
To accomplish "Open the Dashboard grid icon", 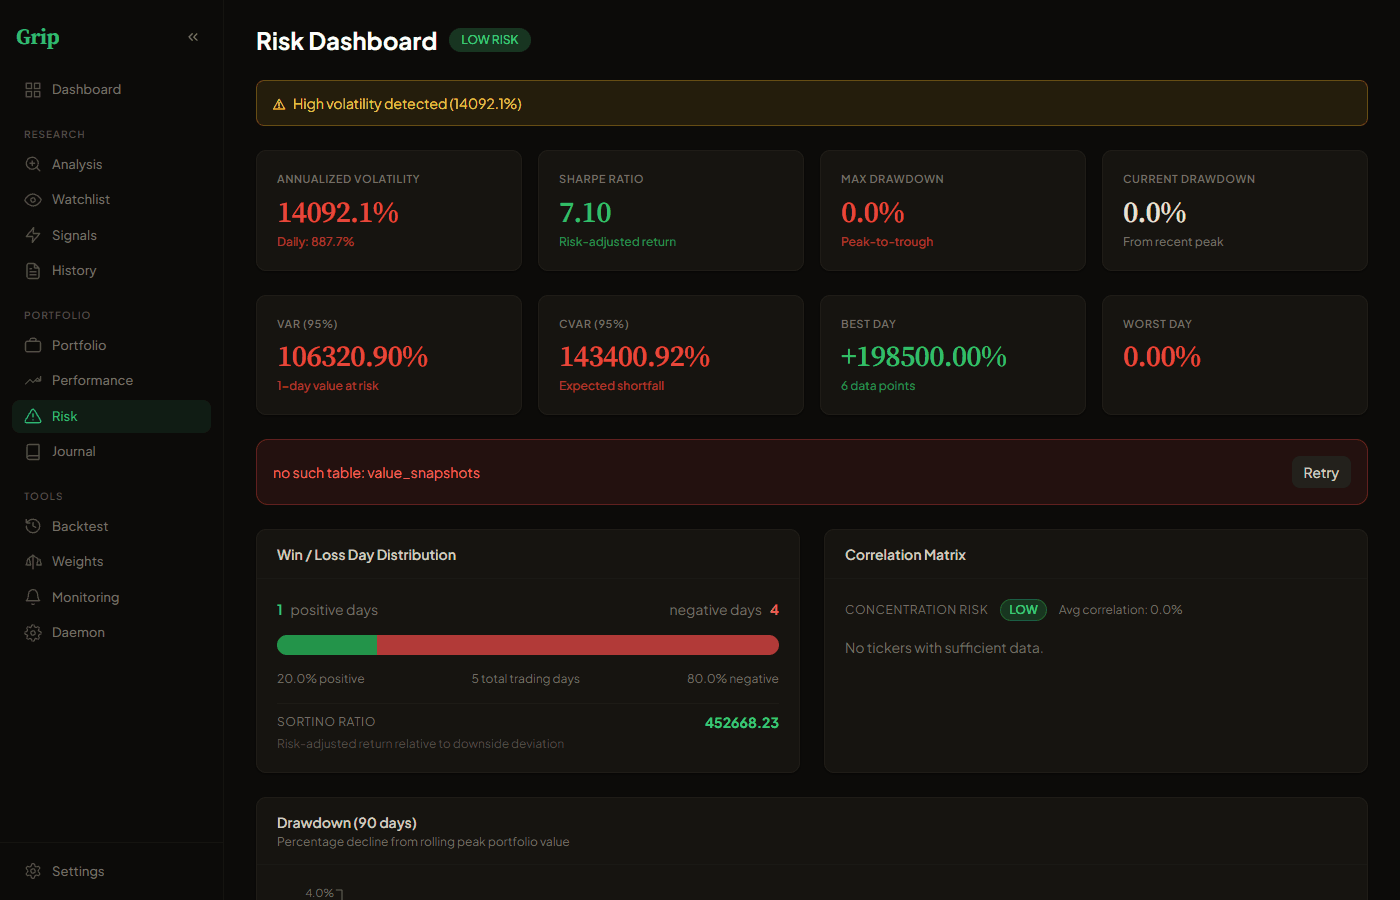I will (x=33, y=90).
